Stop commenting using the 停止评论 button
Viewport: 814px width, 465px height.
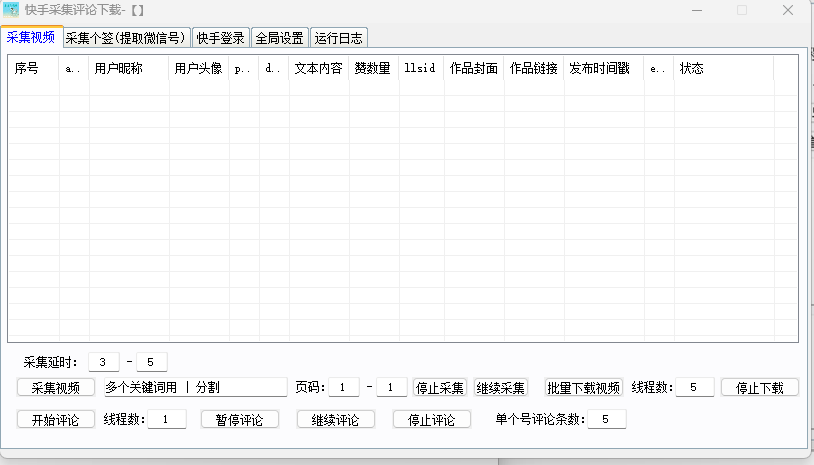[432, 420]
